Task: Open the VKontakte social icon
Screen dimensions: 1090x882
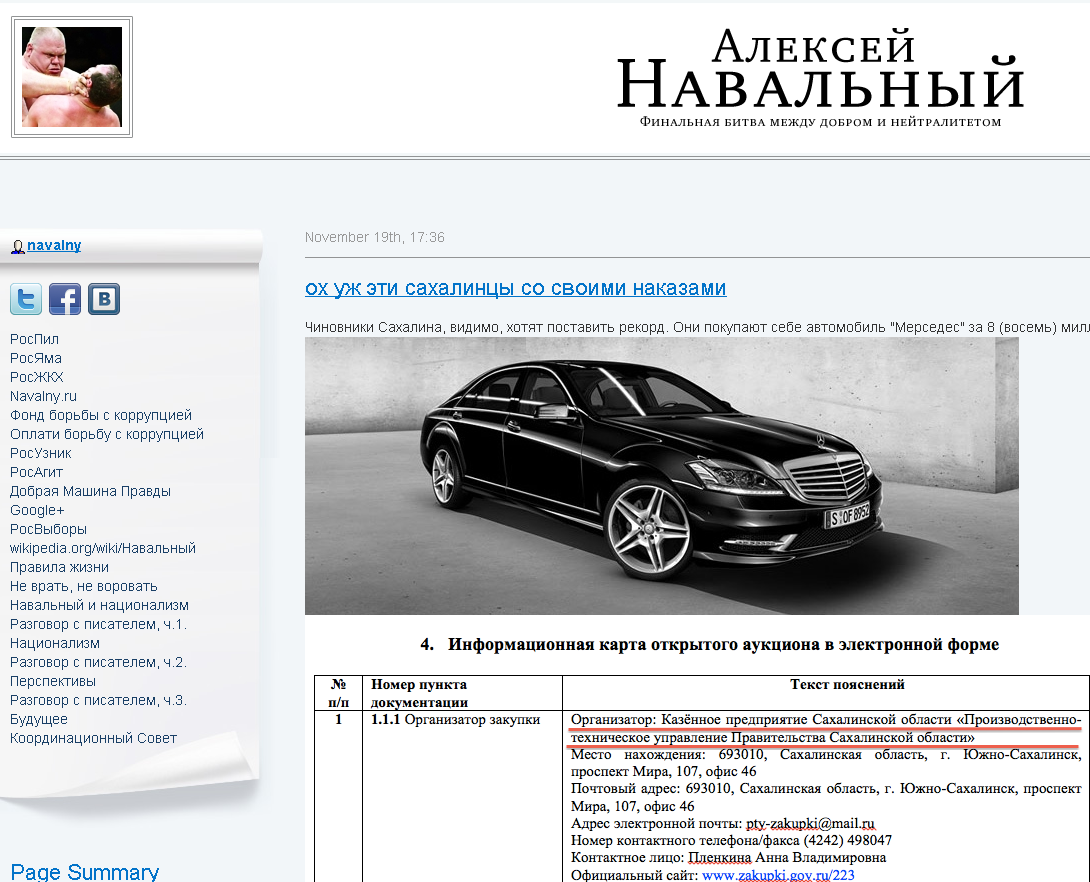Action: pos(104,299)
